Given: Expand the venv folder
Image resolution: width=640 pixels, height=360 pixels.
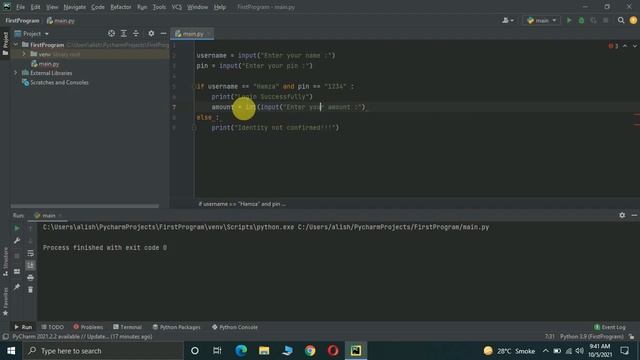Looking at the screenshot, I should point(24,54).
